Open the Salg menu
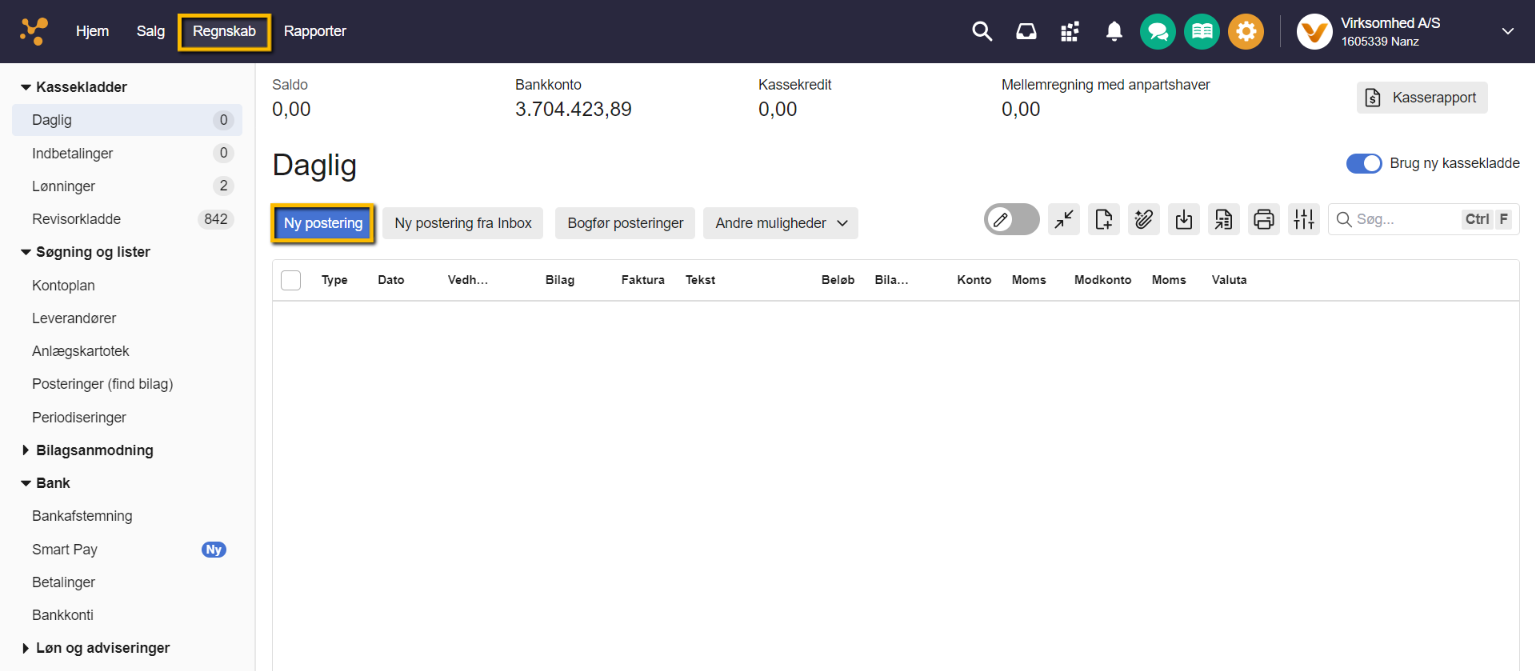Viewport: 1535px width, 671px height. [x=151, y=31]
